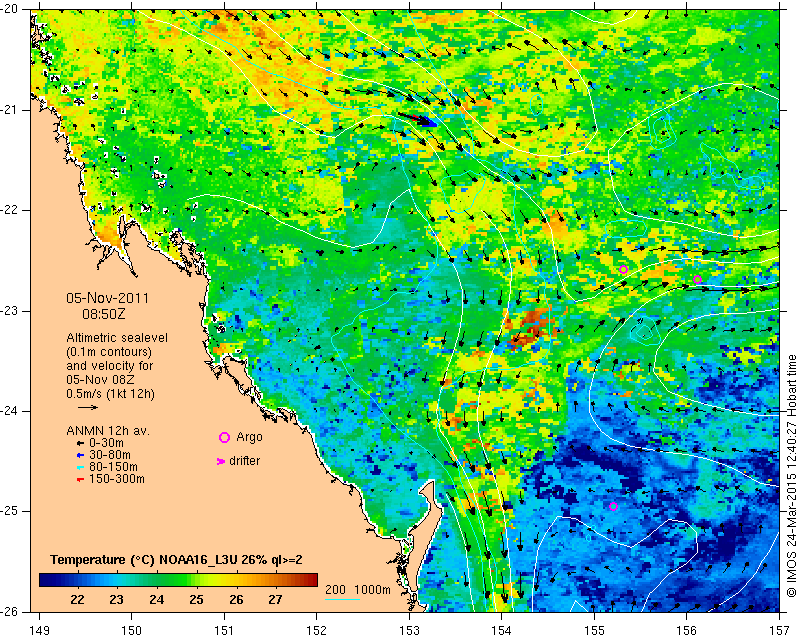Click the latitude axis label -20
Image resolution: width=800 pixels, height=640 pixels.
click(10, 10)
